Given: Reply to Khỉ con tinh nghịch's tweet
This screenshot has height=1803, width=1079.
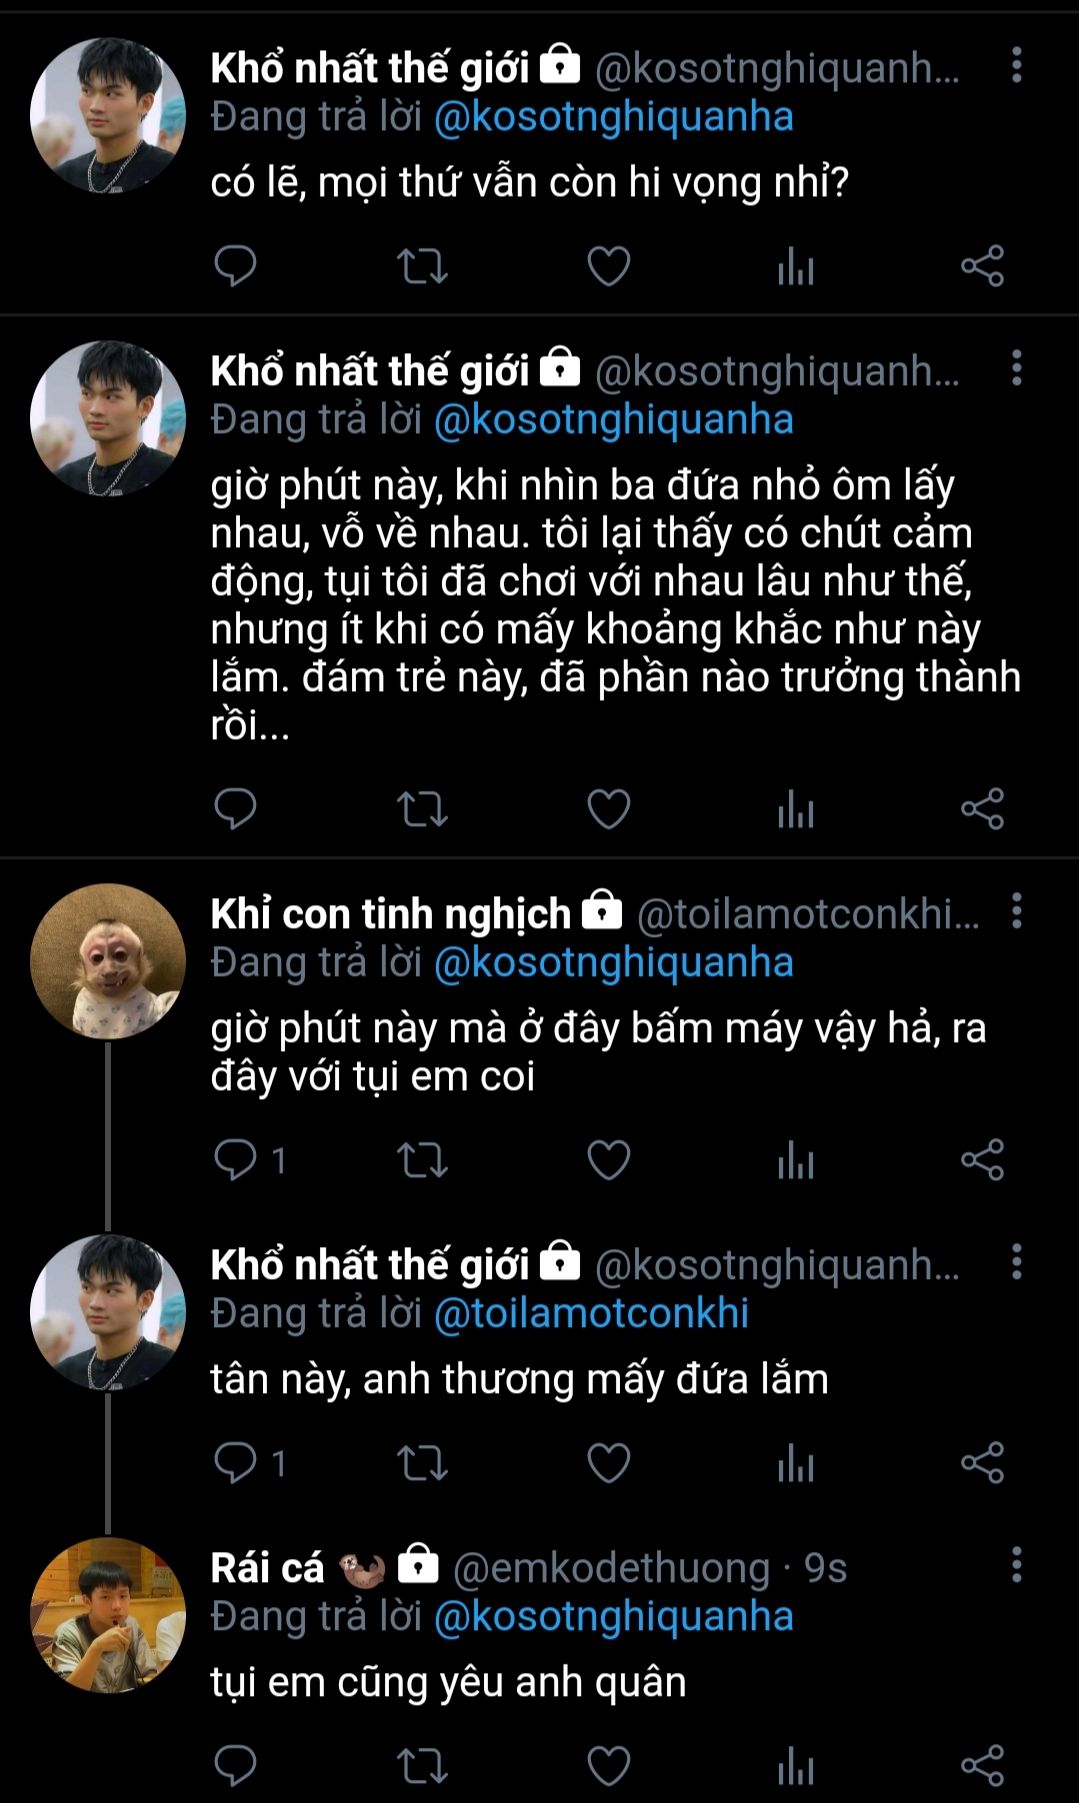Looking at the screenshot, I should point(236,1160).
